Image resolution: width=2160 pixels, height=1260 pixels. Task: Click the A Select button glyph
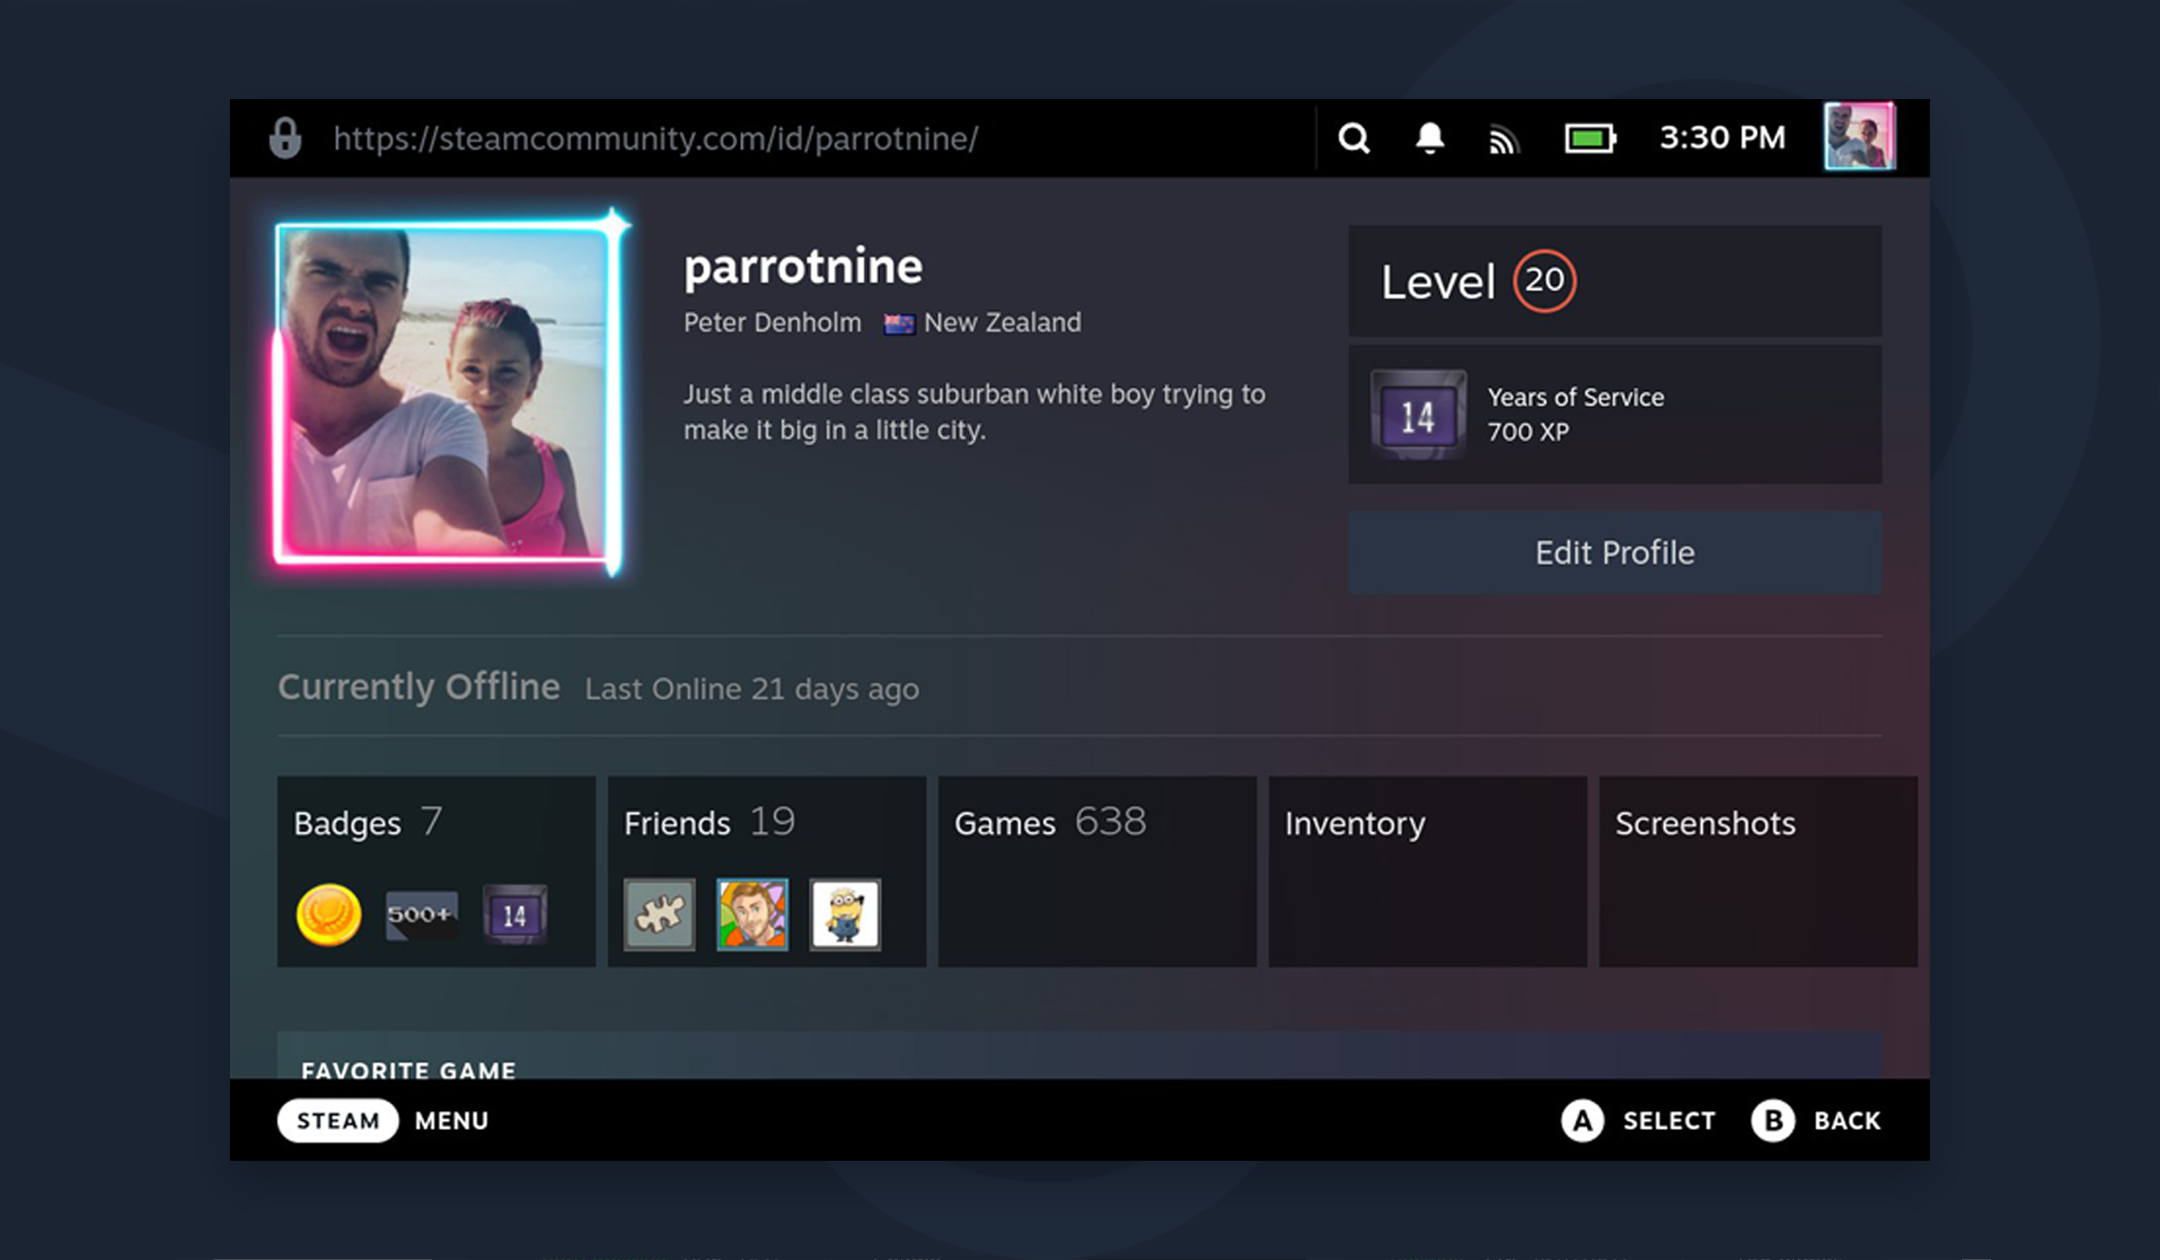coord(1582,1121)
